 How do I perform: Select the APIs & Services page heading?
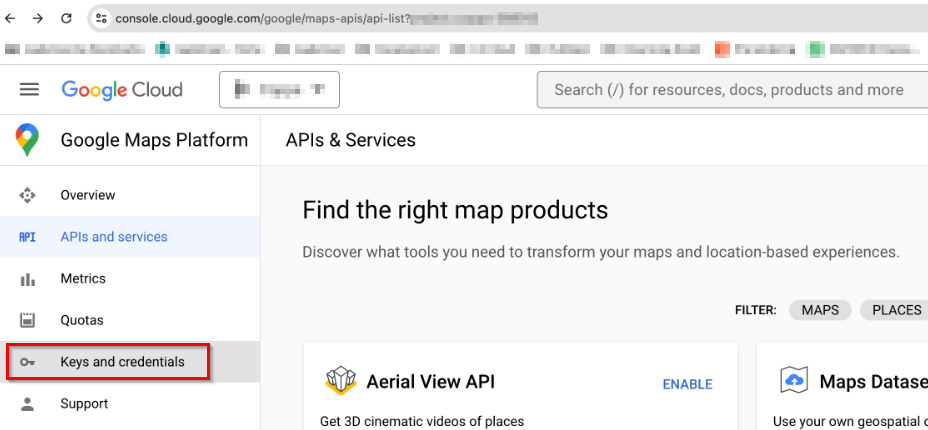click(x=351, y=140)
